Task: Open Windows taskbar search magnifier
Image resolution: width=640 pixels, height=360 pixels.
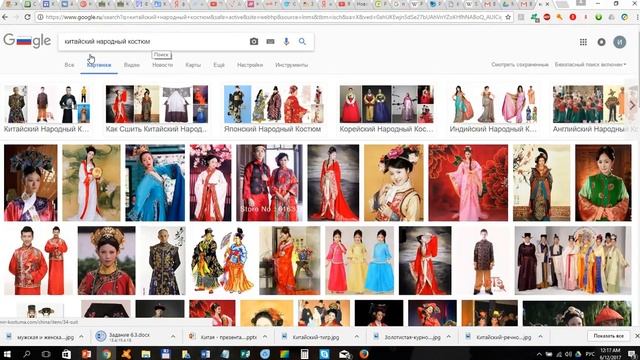Action: (x=27, y=354)
